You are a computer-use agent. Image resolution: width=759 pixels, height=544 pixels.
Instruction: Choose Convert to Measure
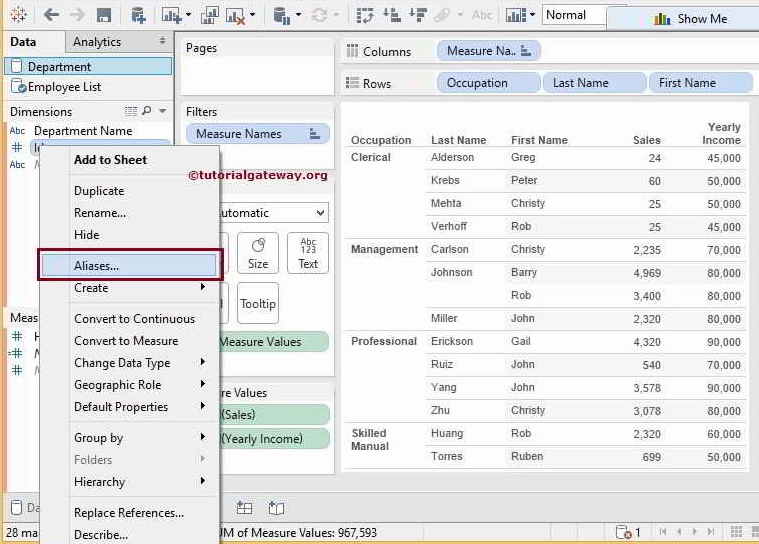click(x=128, y=341)
